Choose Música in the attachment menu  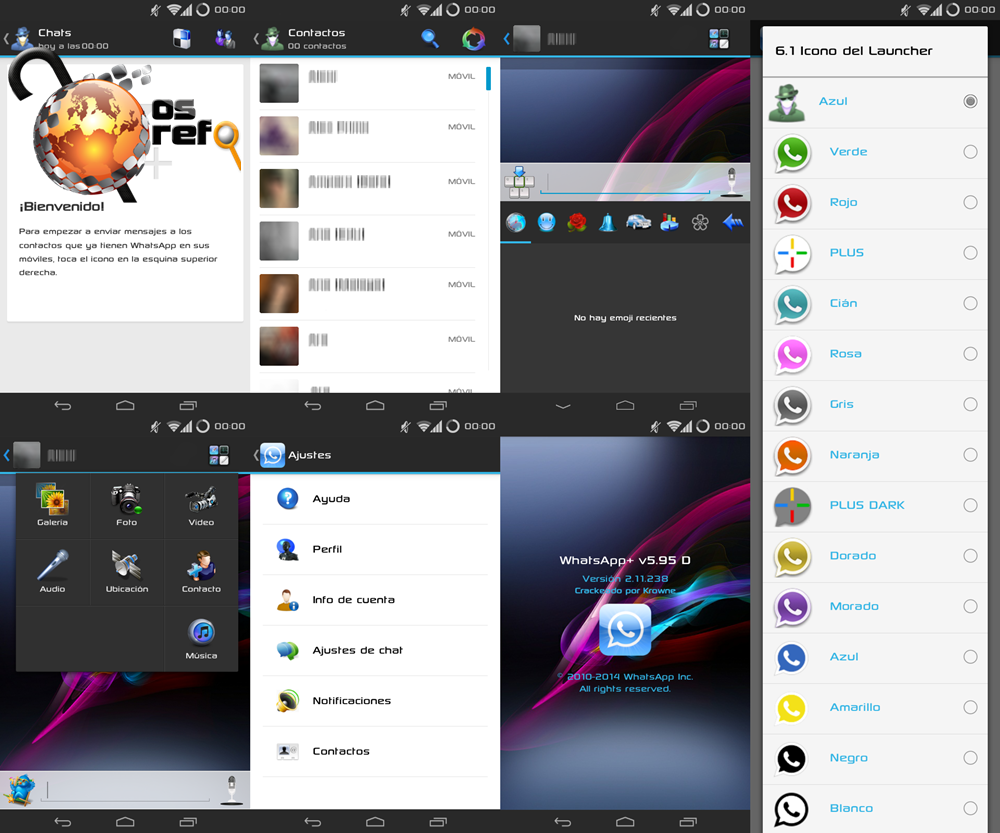(201, 639)
